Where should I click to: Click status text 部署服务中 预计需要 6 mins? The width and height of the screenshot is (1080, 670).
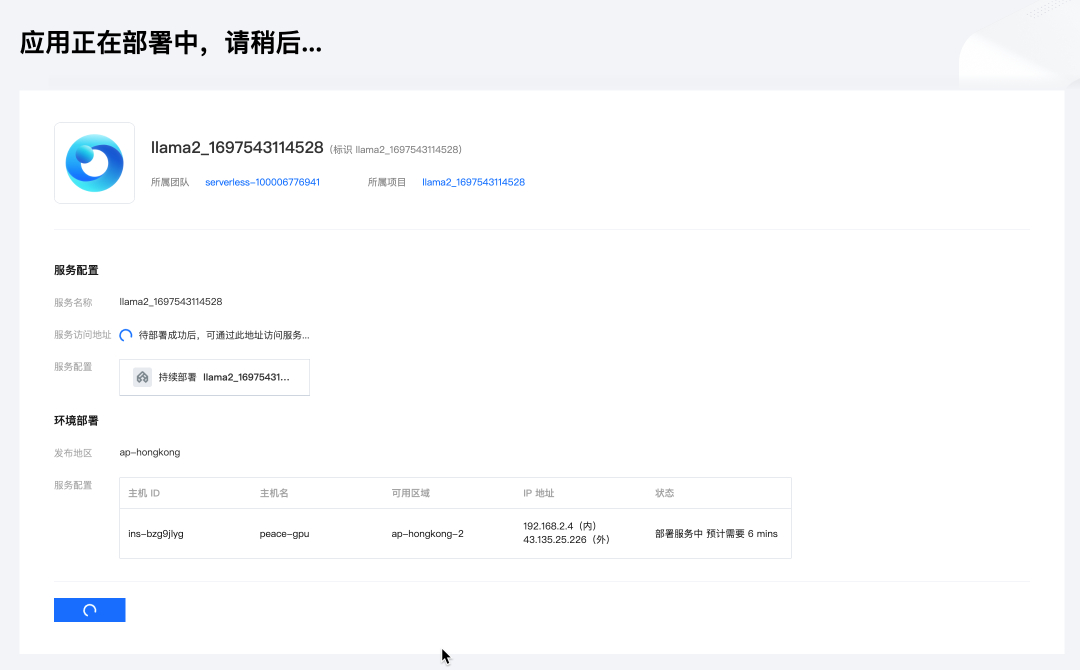click(x=716, y=534)
